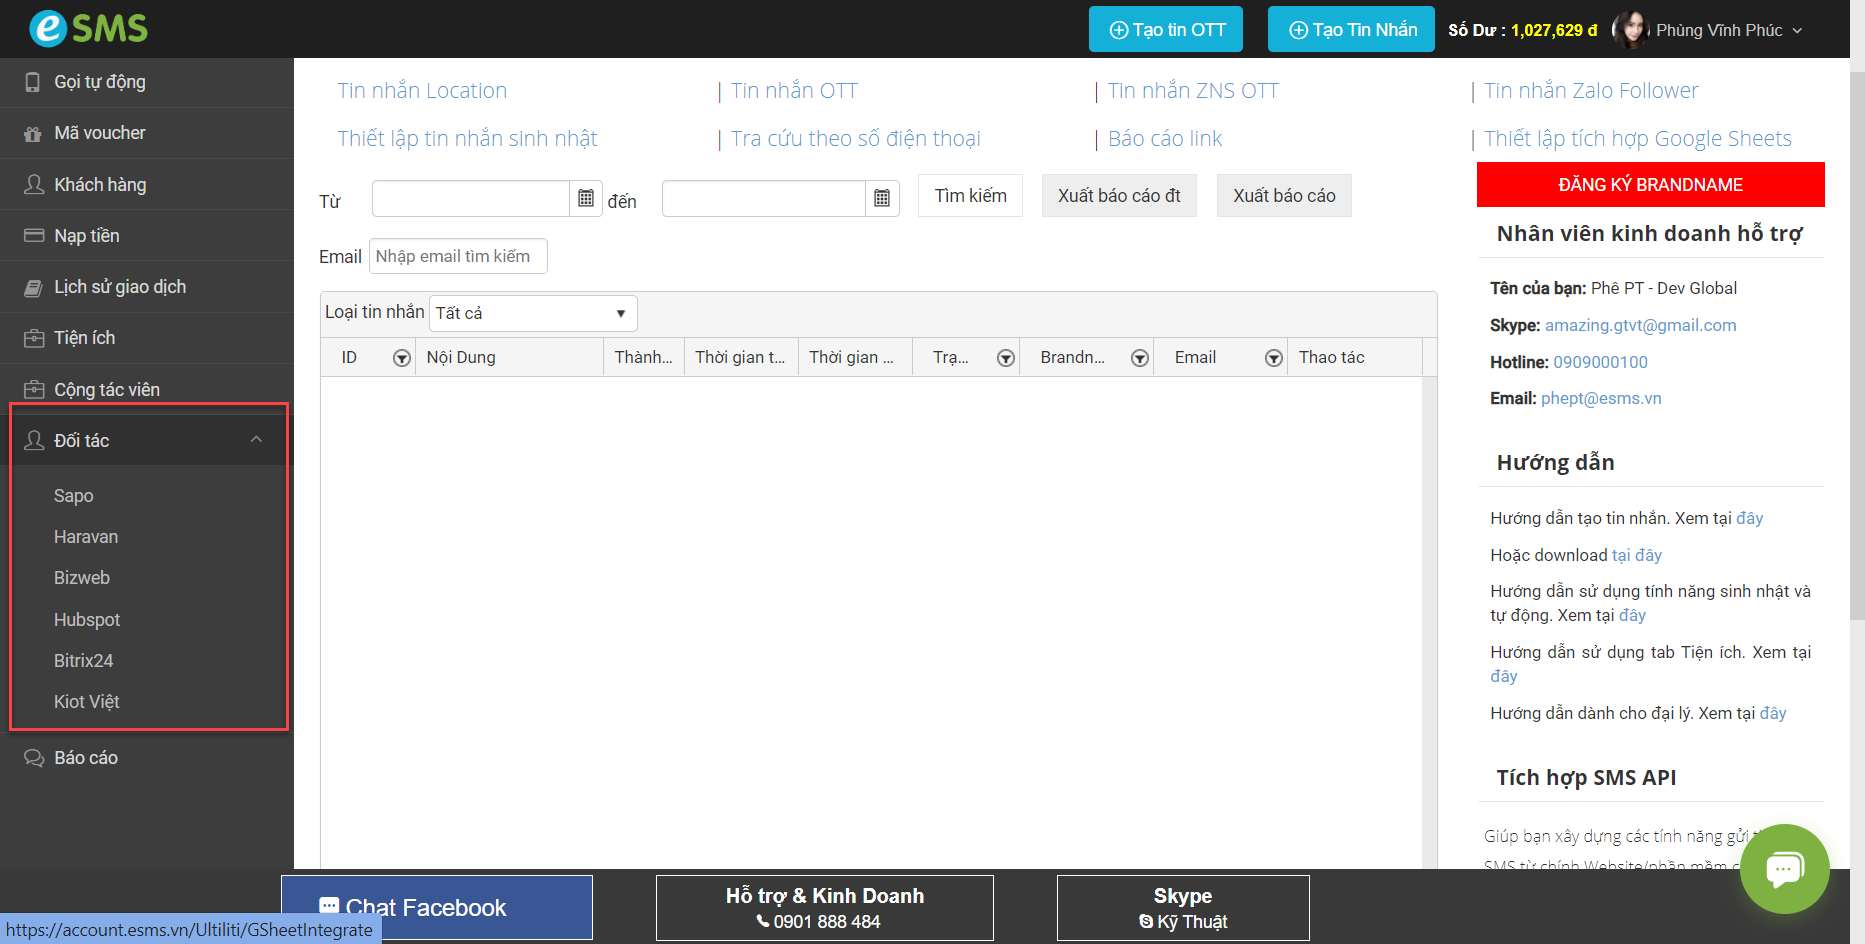Open the start date calendar picker
This screenshot has height=944, width=1865.
pyautogui.click(x=586, y=198)
